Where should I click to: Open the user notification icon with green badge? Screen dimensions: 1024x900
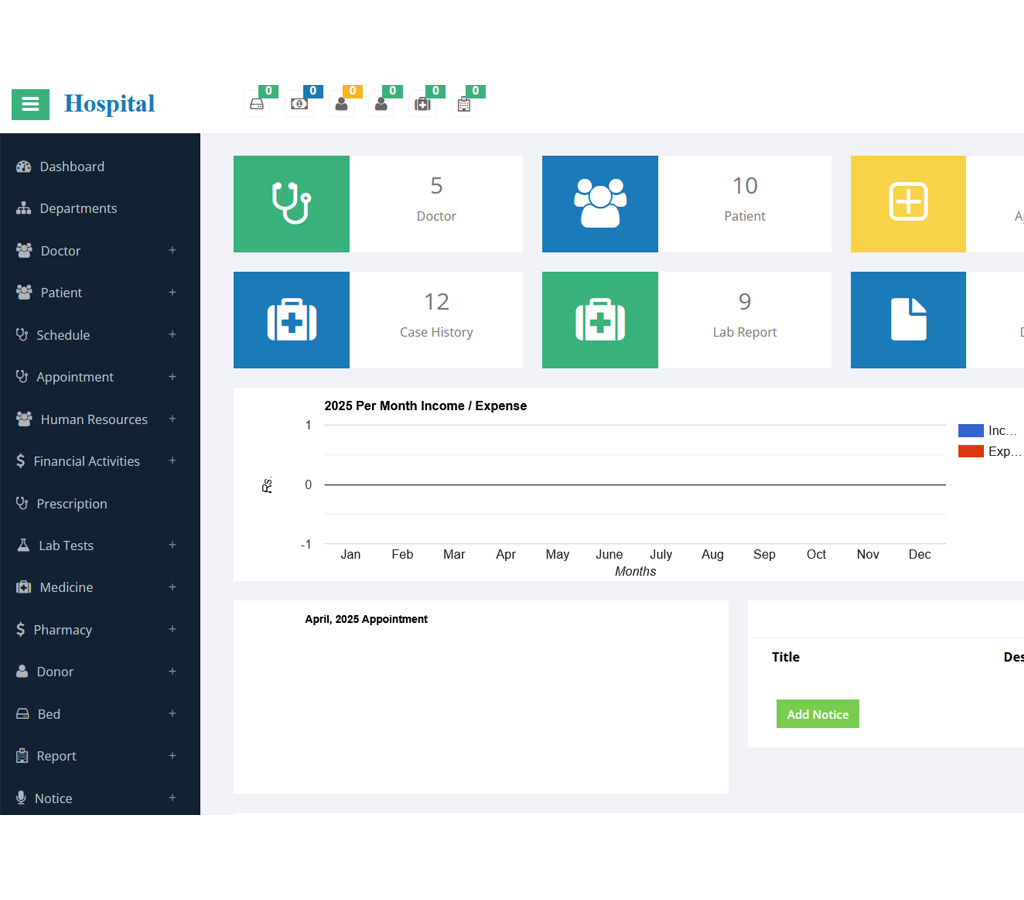click(x=381, y=104)
